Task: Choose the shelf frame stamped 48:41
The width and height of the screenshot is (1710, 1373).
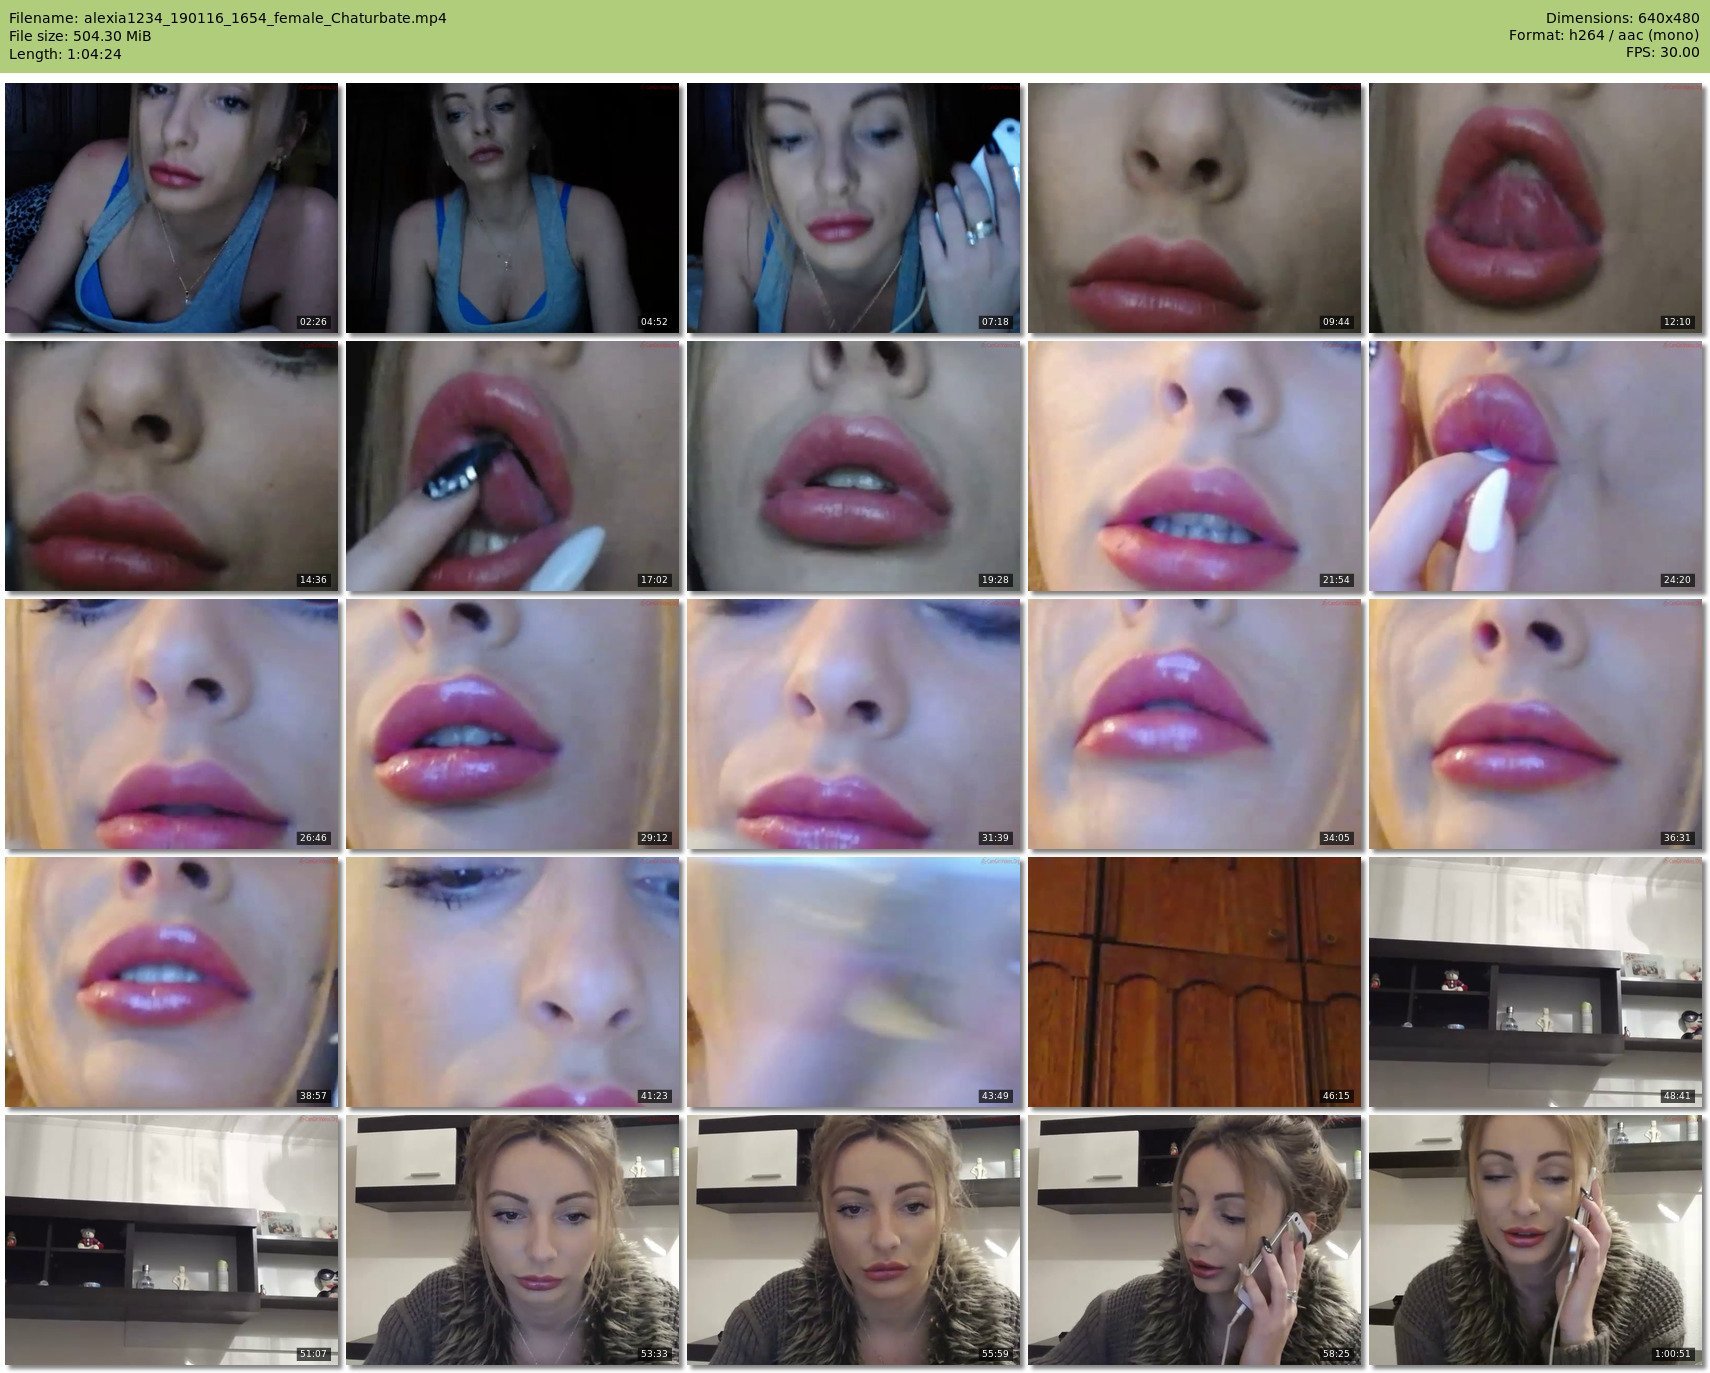Action: (x=1536, y=982)
